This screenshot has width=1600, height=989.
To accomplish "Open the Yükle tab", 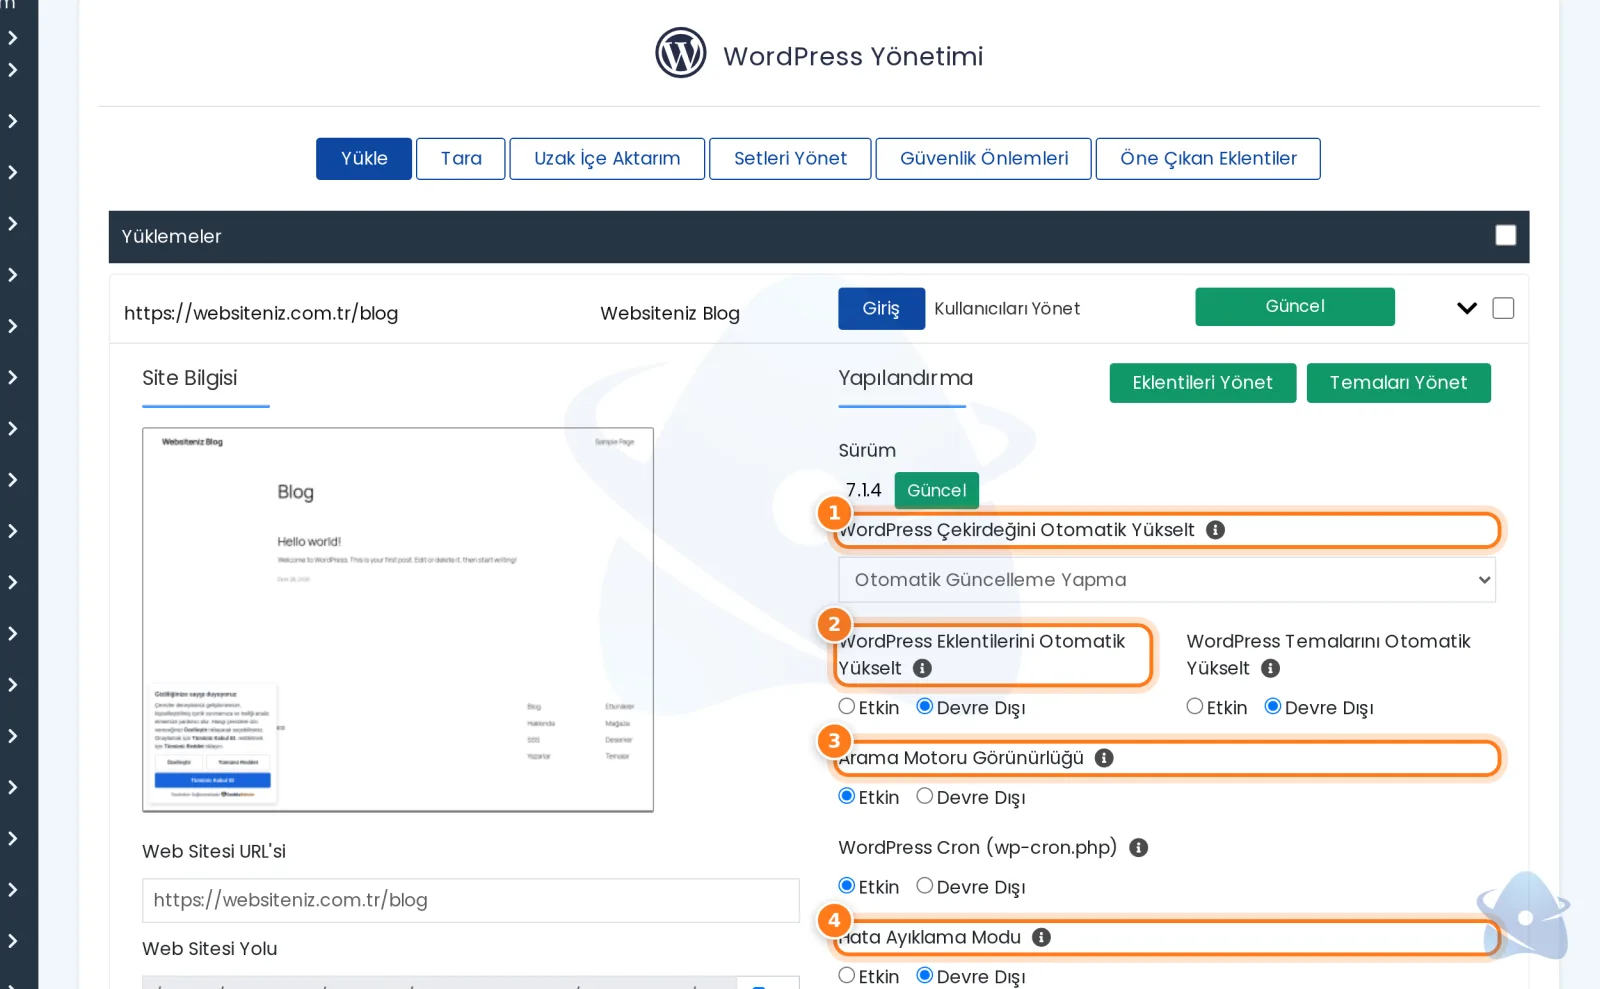I will [364, 159].
